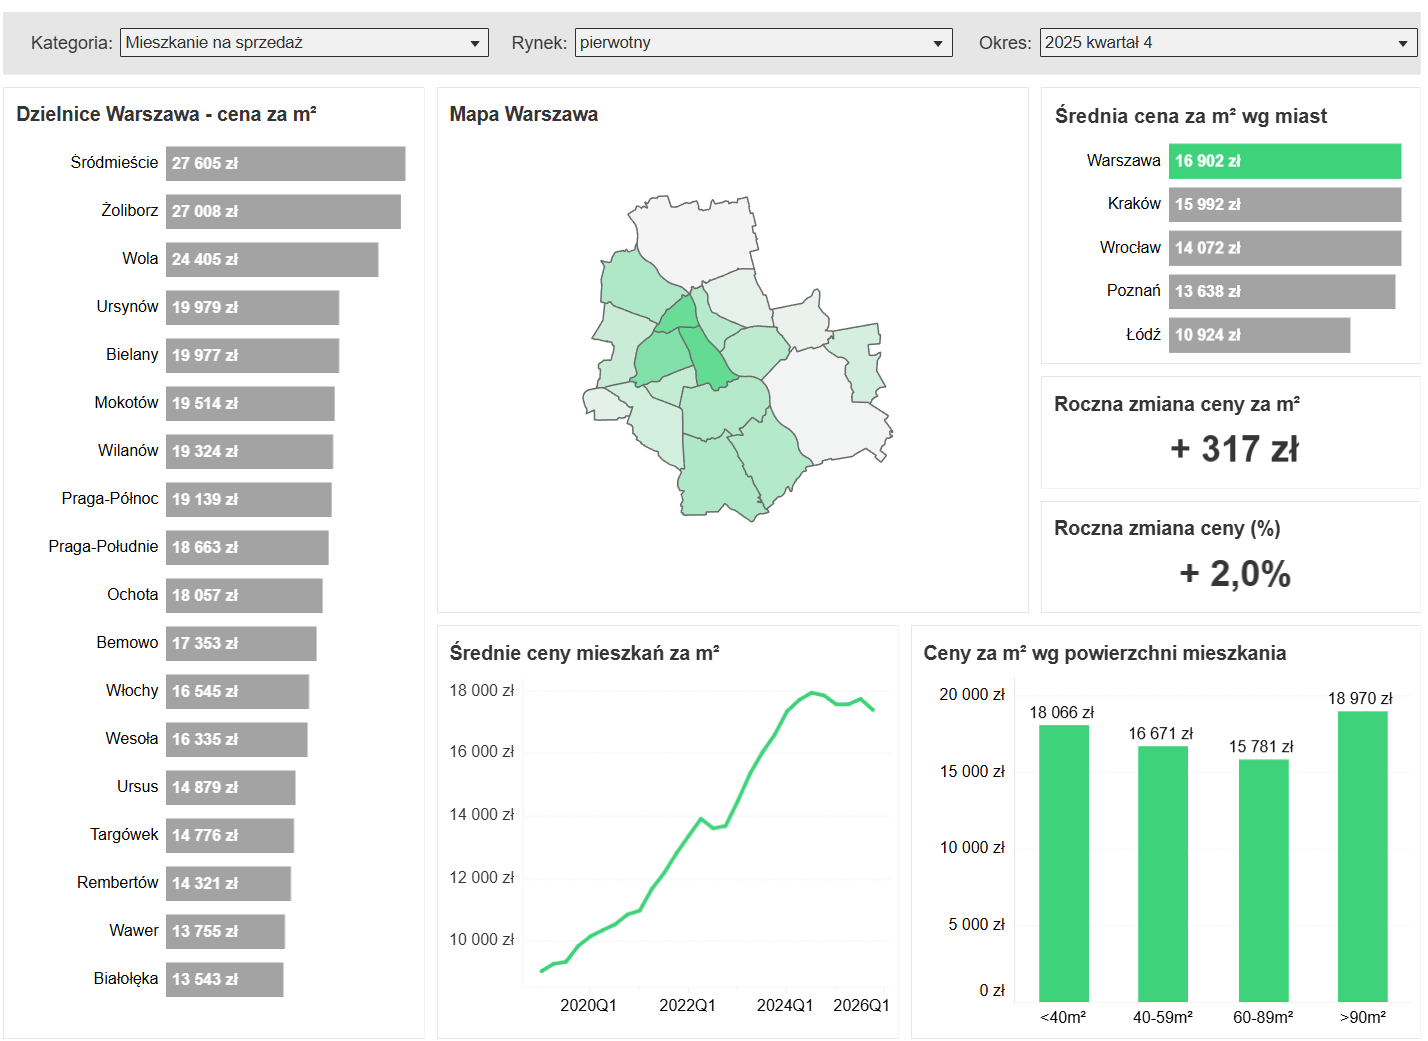
Task: Click the Wrocław city price bar
Action: point(1284,248)
